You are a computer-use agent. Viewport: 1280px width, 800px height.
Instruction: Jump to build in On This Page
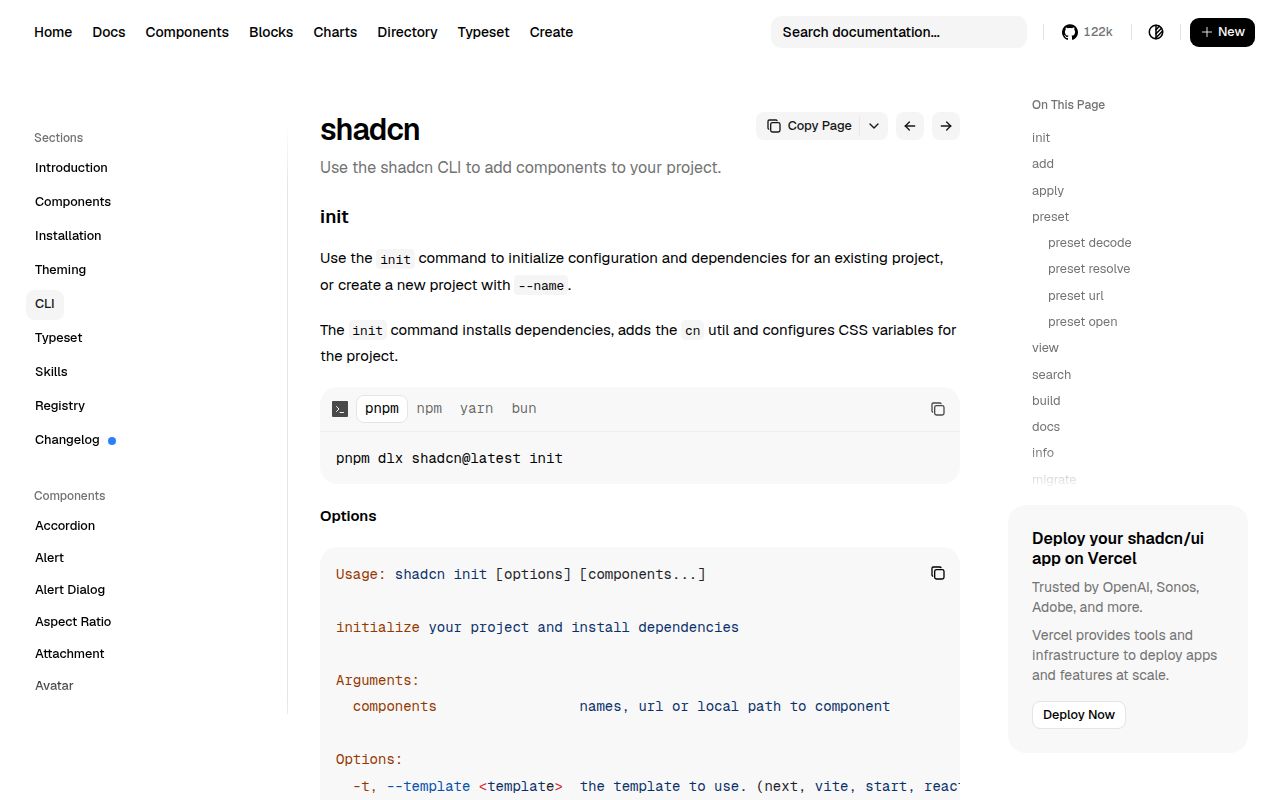pyautogui.click(x=1046, y=401)
